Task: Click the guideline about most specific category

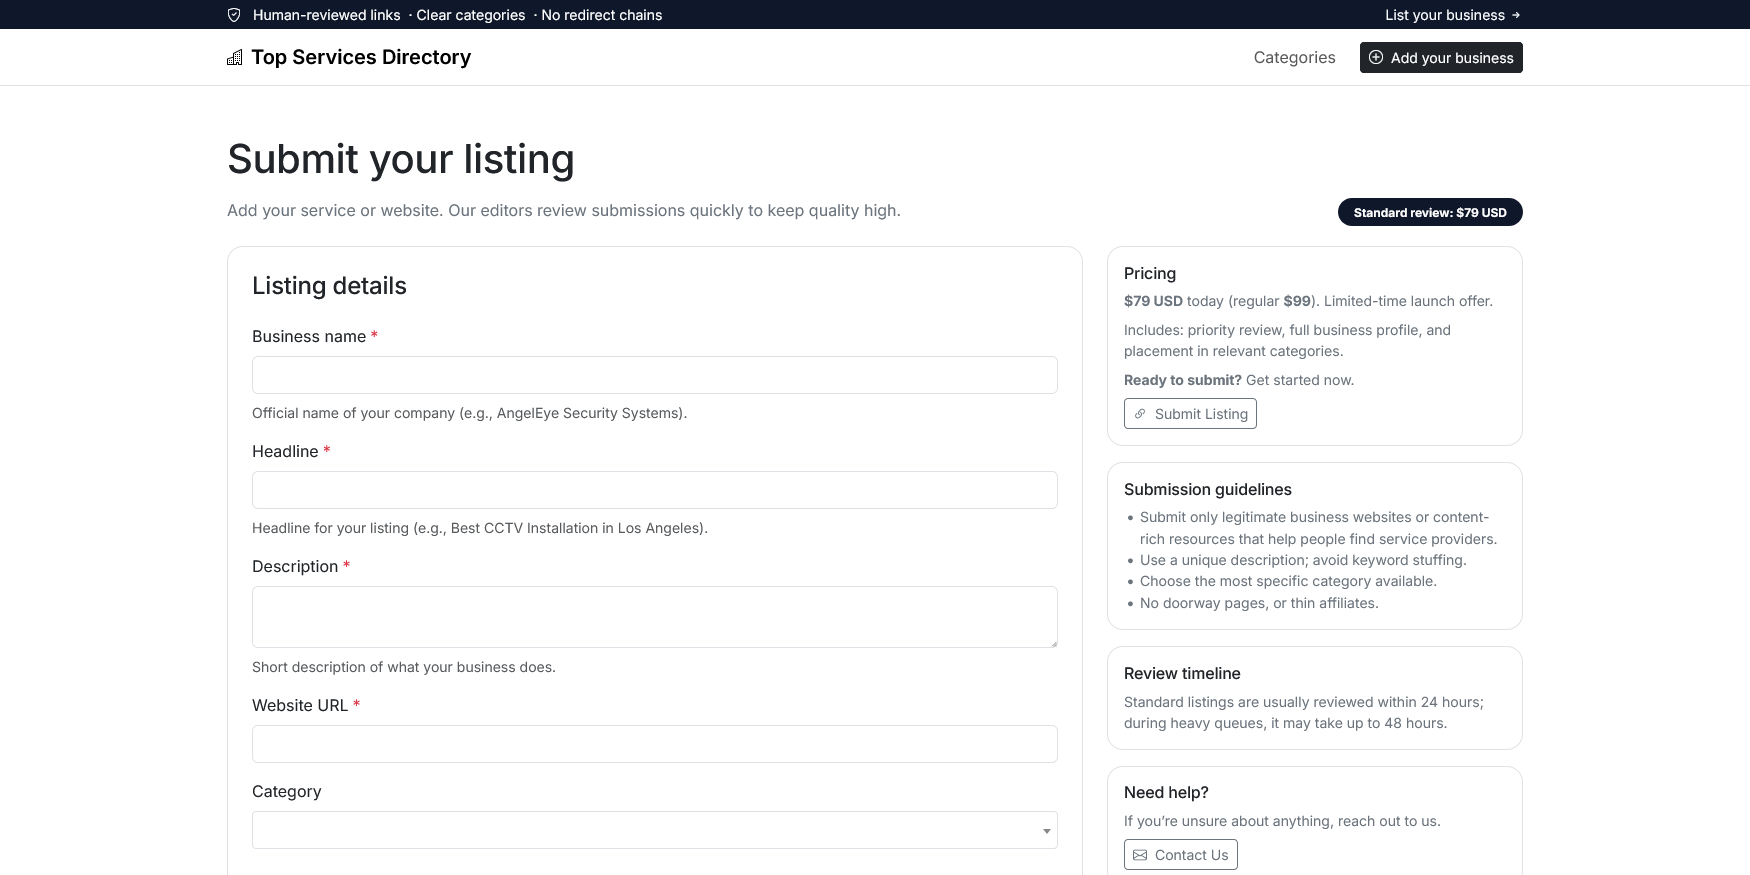Action: (x=1288, y=581)
